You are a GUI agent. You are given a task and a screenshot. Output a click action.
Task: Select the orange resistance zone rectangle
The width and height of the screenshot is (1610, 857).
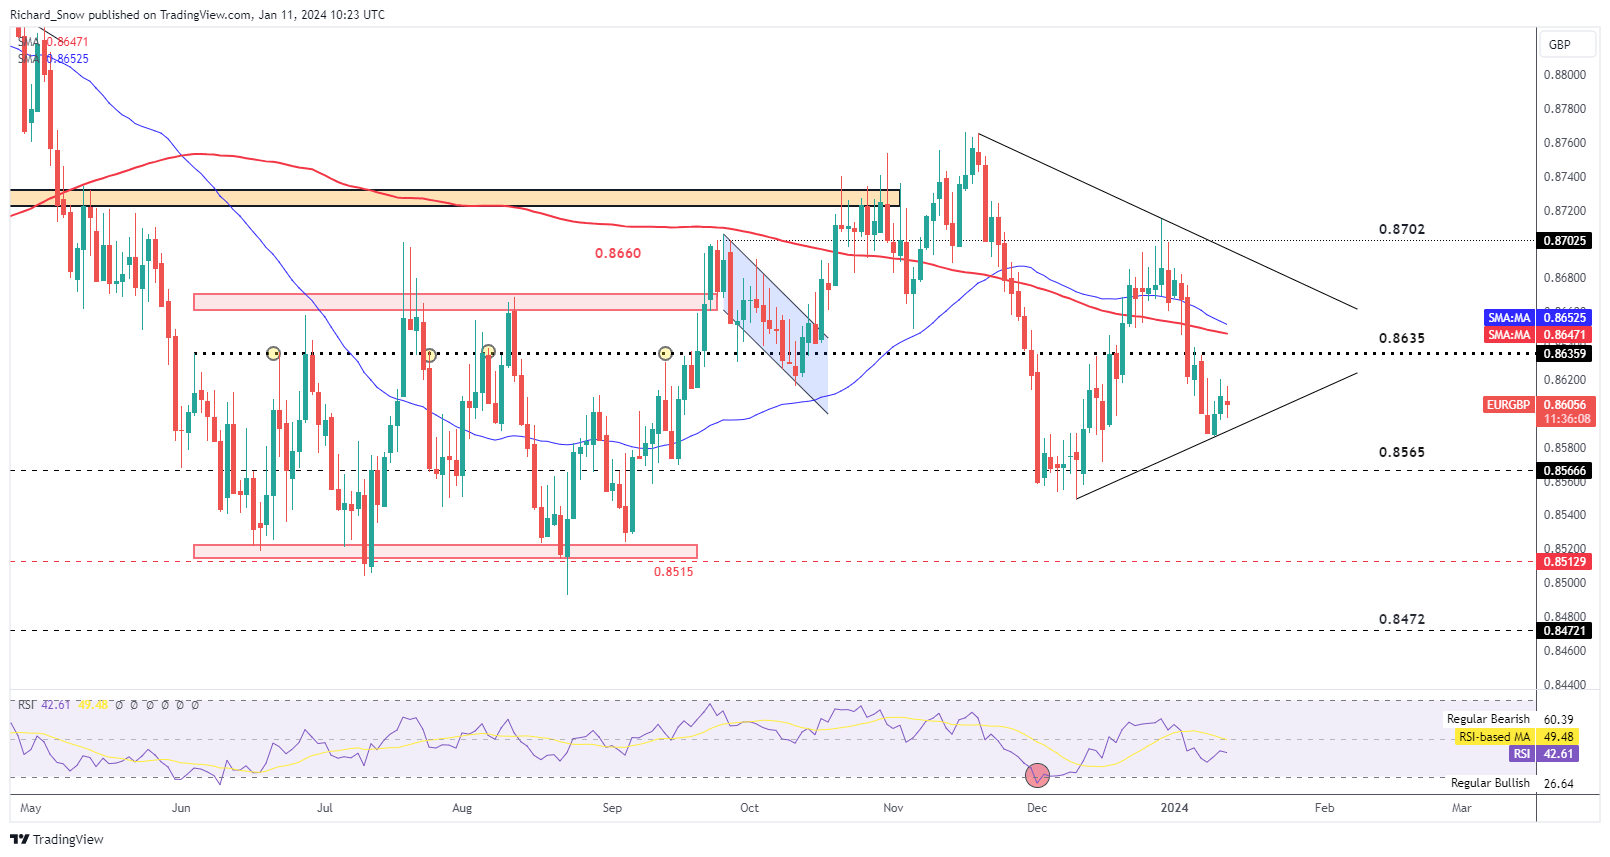pos(455,198)
